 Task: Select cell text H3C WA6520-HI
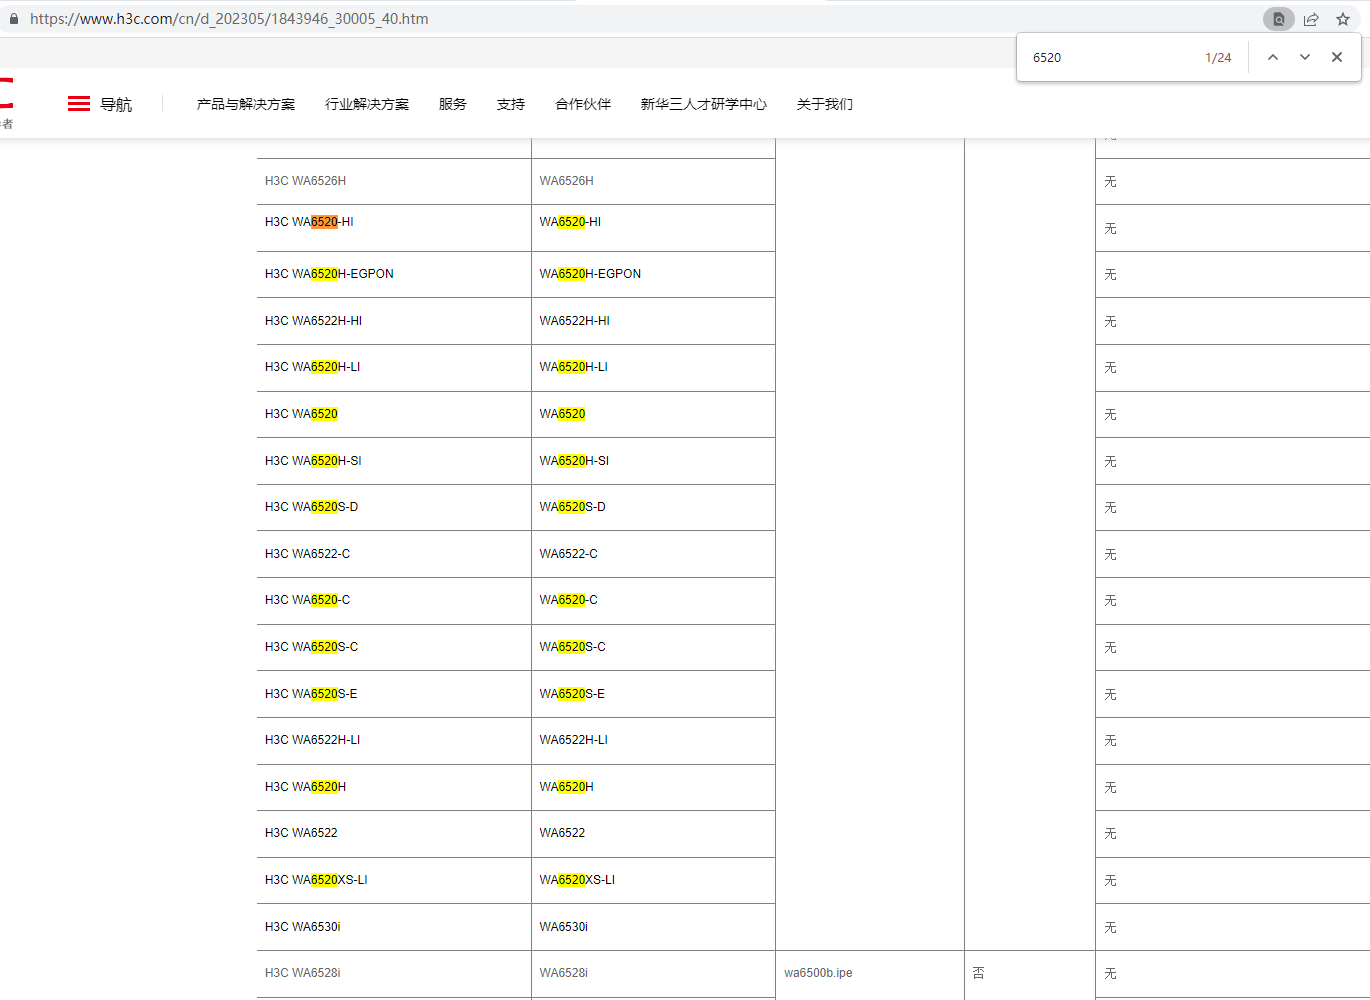coord(309,222)
